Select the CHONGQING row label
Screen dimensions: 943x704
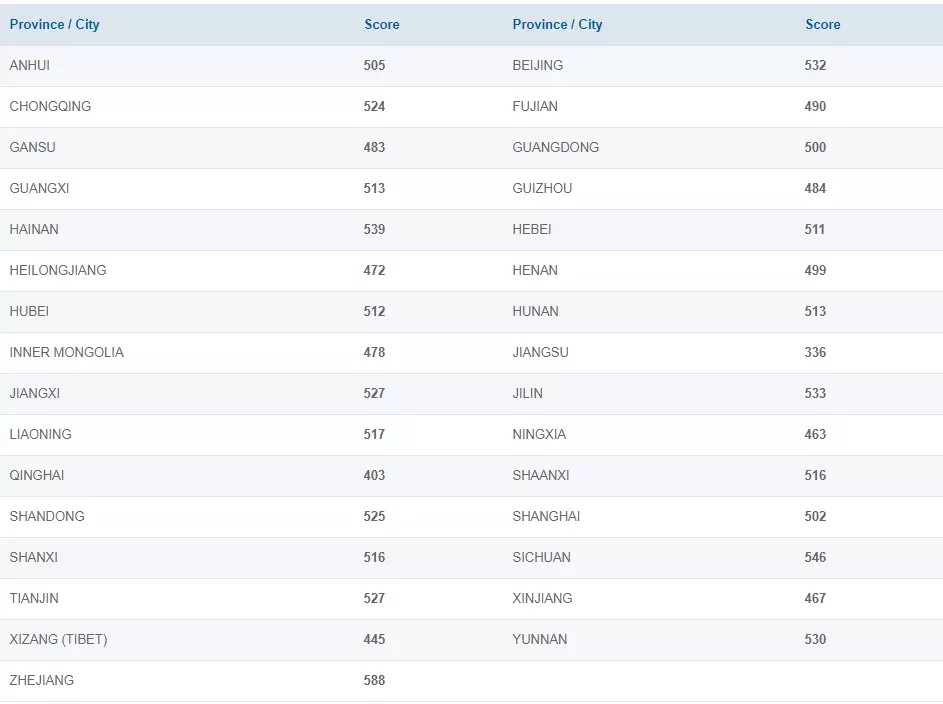coord(50,106)
